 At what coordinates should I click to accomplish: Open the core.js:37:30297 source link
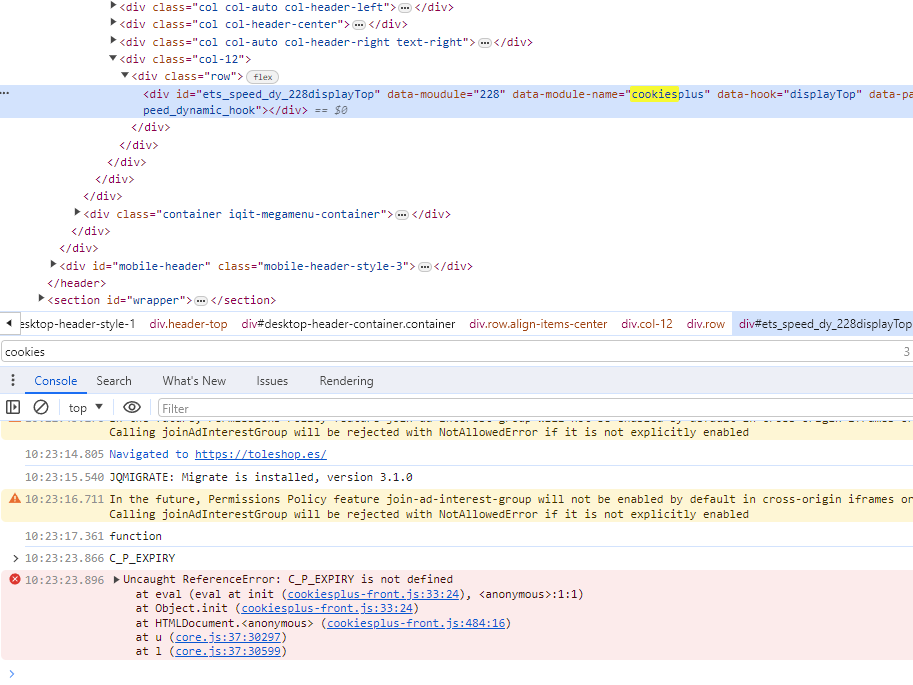228,637
